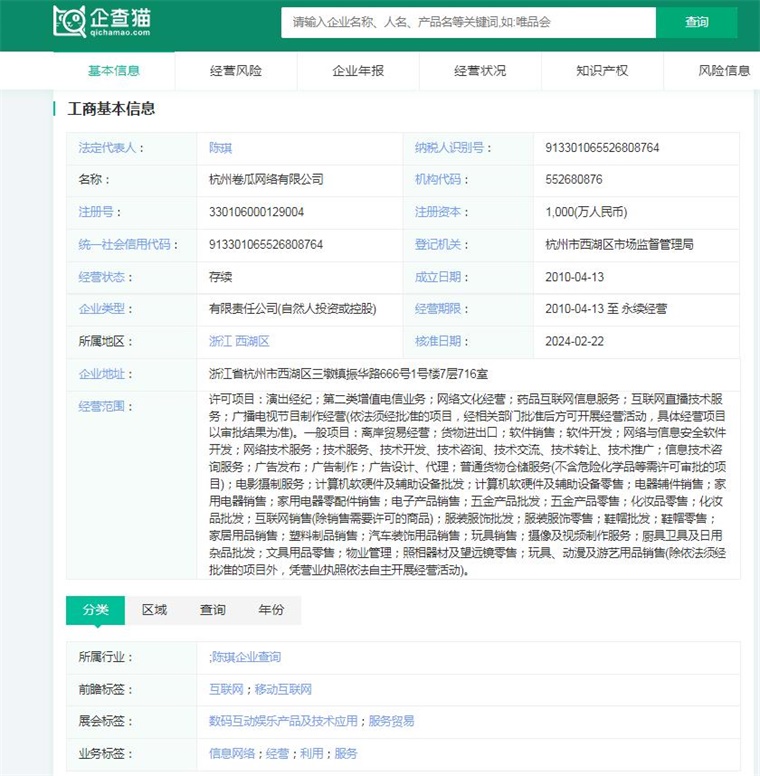Select 杭州市西湖区市场监督管理局 text

619,244
